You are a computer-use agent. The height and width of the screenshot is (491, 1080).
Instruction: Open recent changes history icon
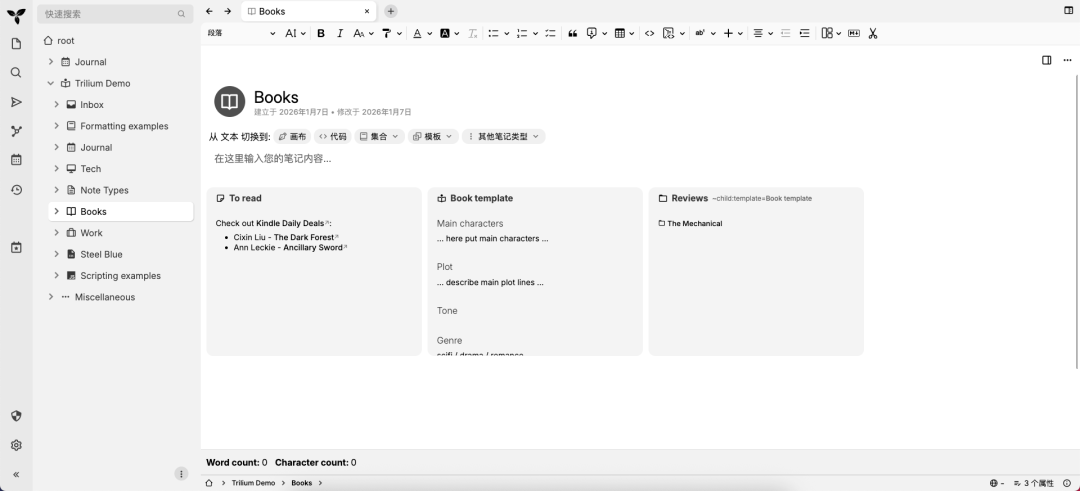pos(16,190)
